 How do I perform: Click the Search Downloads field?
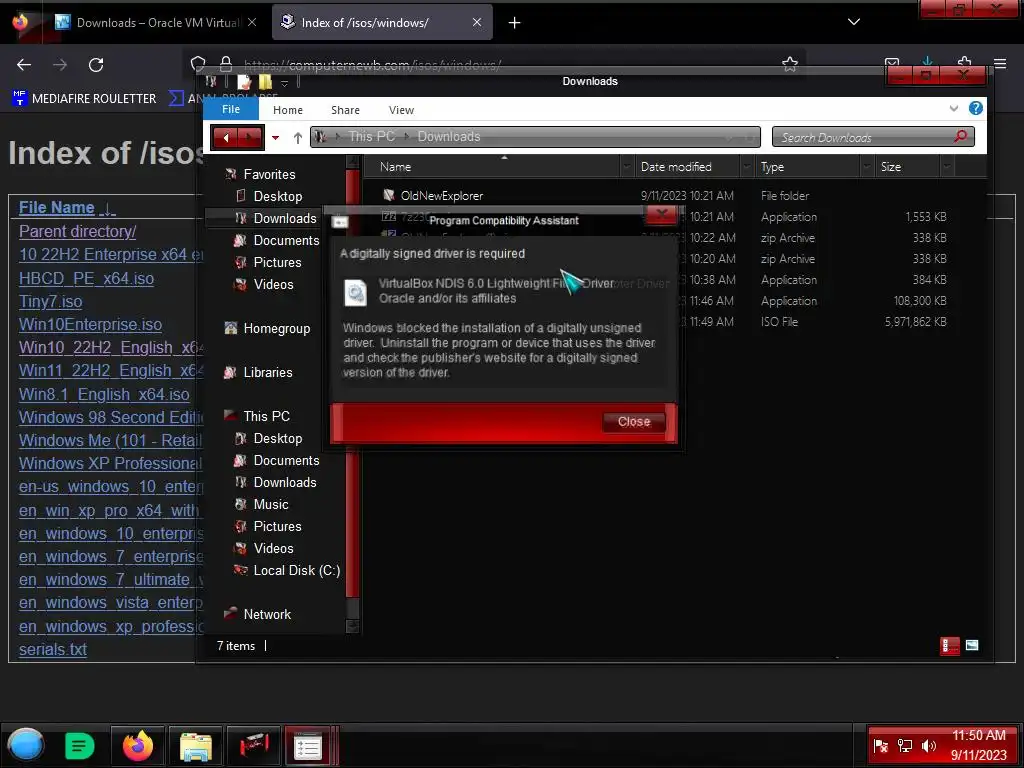[x=873, y=137]
